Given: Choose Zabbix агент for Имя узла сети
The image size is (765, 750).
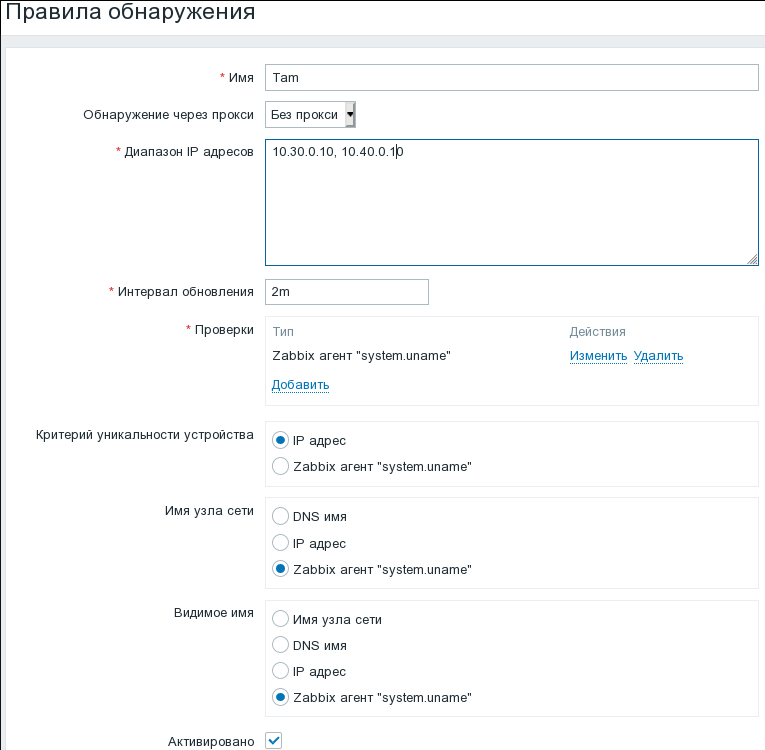Looking at the screenshot, I should pos(281,569).
